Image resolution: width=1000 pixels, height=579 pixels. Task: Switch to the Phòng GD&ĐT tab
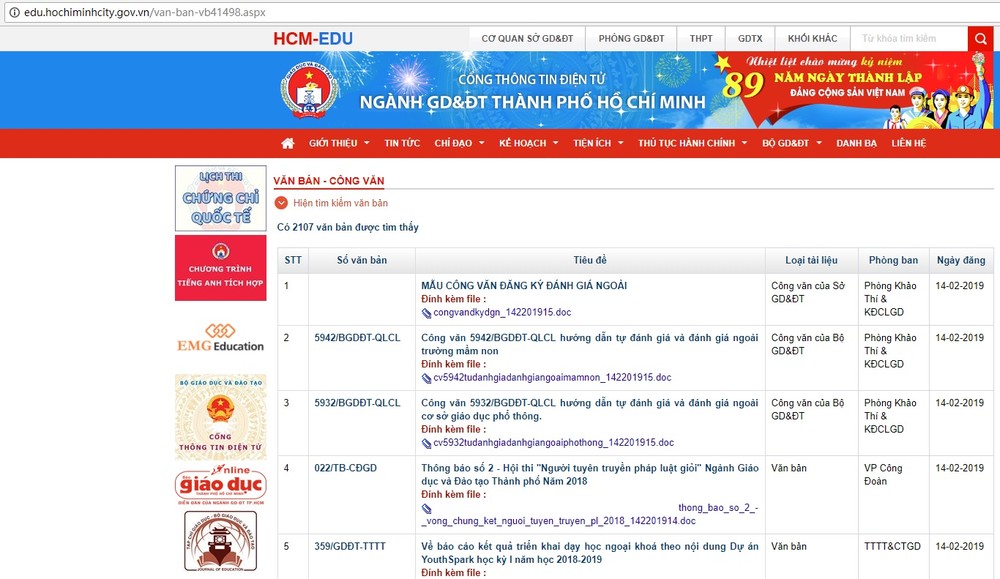[631, 39]
